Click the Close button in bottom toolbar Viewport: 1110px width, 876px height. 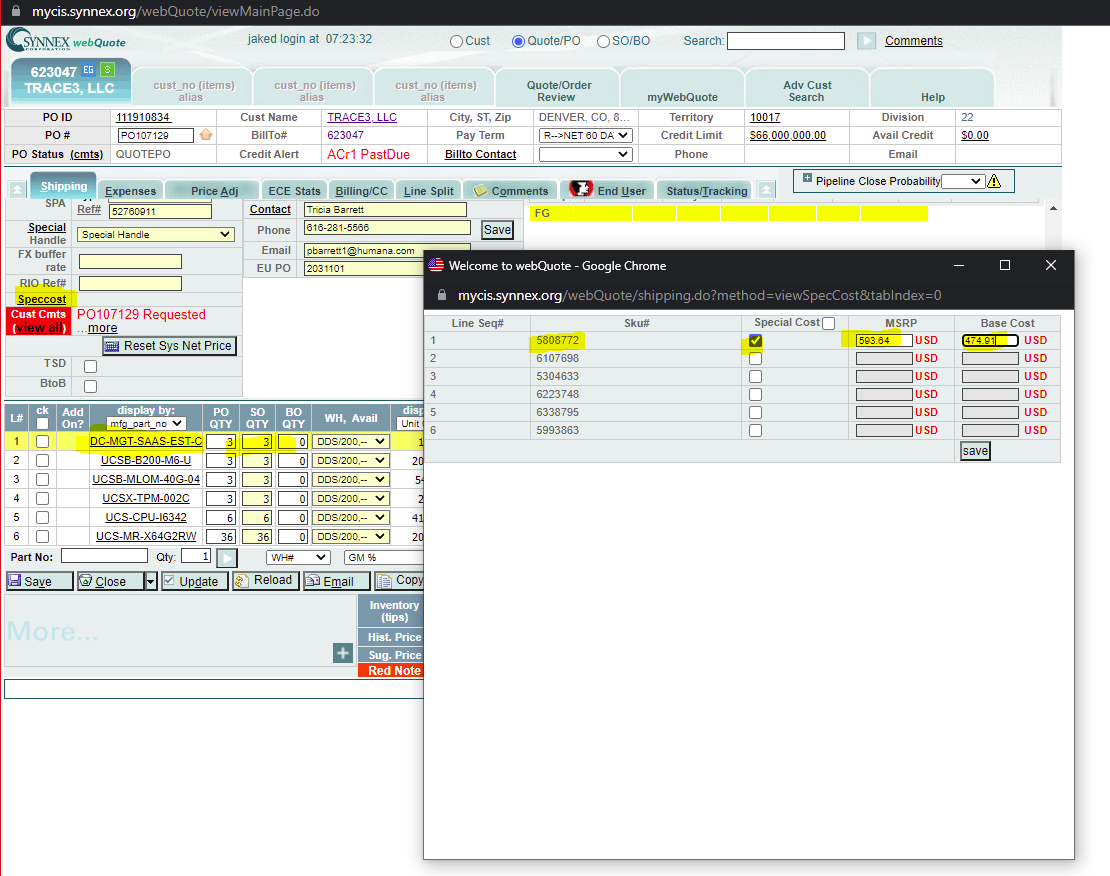(x=111, y=581)
